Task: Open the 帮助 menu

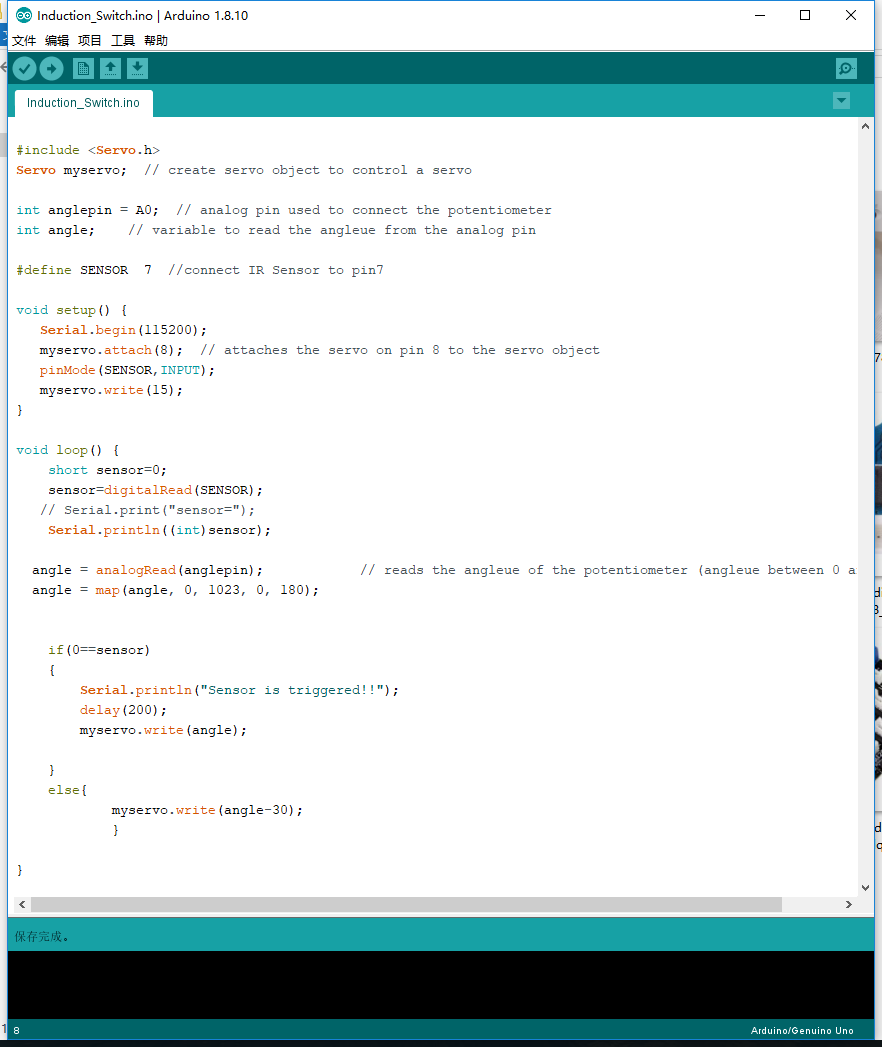Action: [155, 40]
